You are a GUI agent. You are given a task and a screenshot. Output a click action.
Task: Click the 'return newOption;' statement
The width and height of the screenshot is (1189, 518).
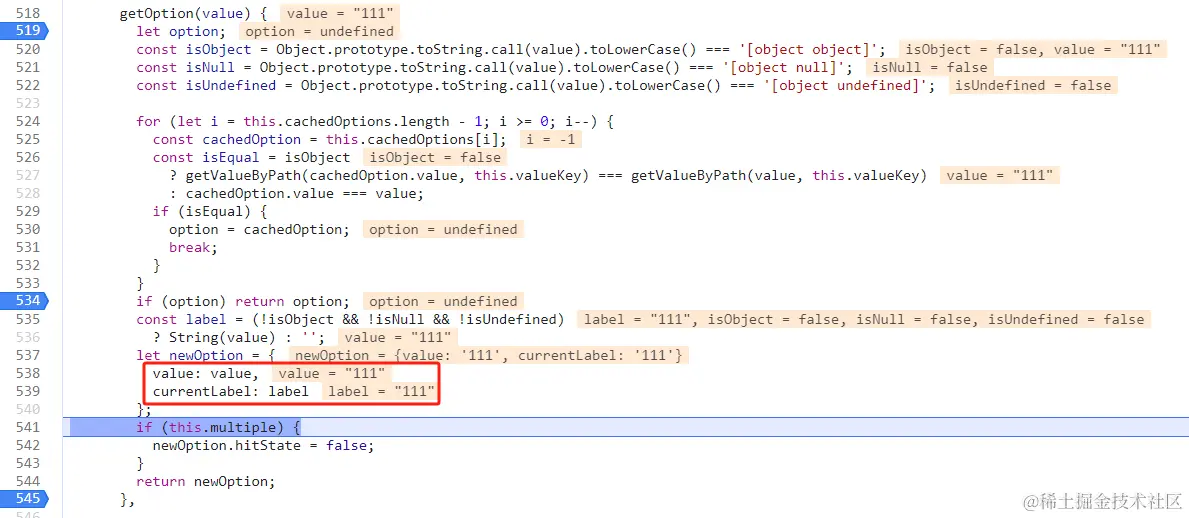pos(205,481)
